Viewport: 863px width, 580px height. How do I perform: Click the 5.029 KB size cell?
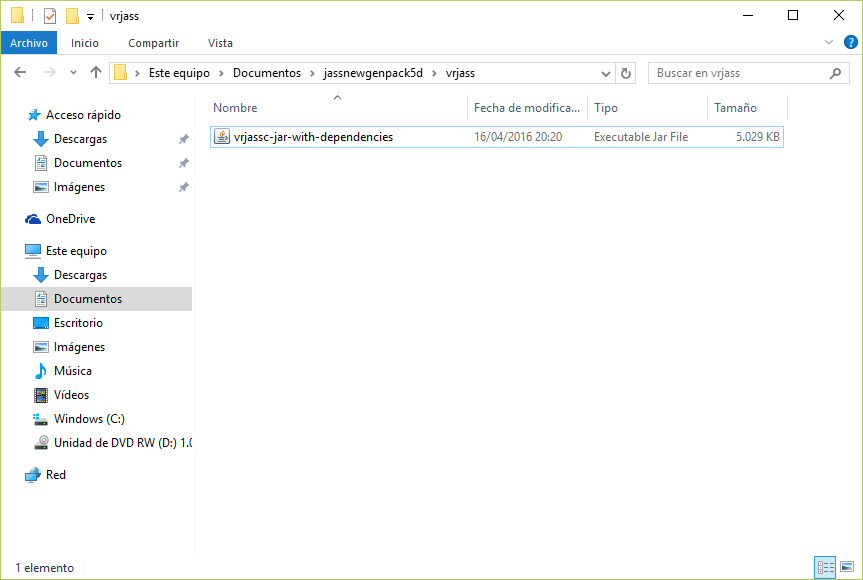[x=757, y=136]
